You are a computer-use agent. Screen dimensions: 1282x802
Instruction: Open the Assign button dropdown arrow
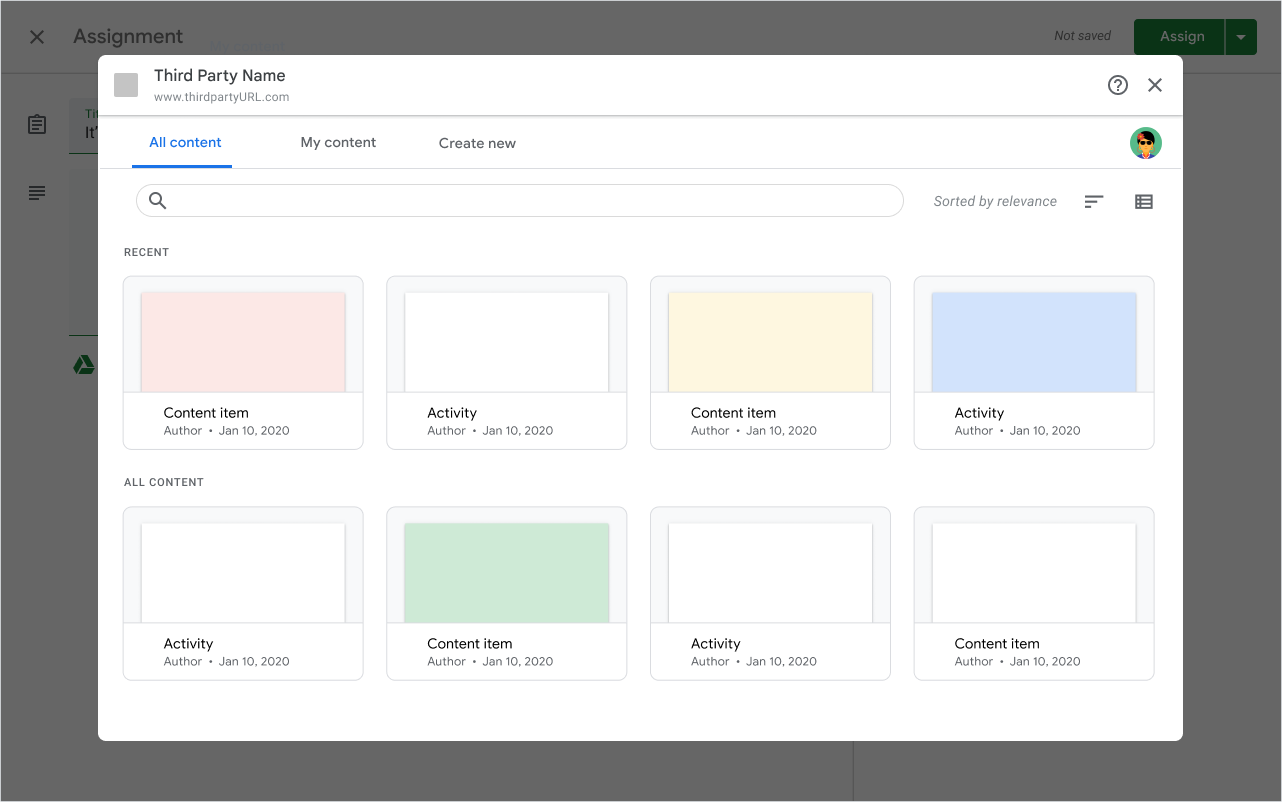point(1241,36)
